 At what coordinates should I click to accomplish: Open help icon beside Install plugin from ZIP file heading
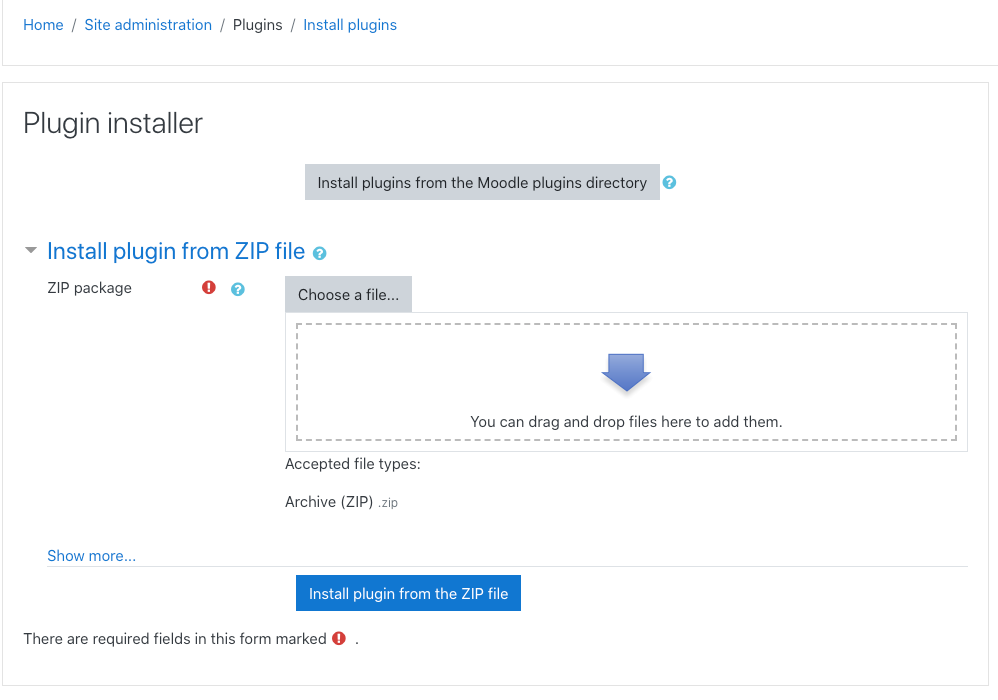click(320, 253)
